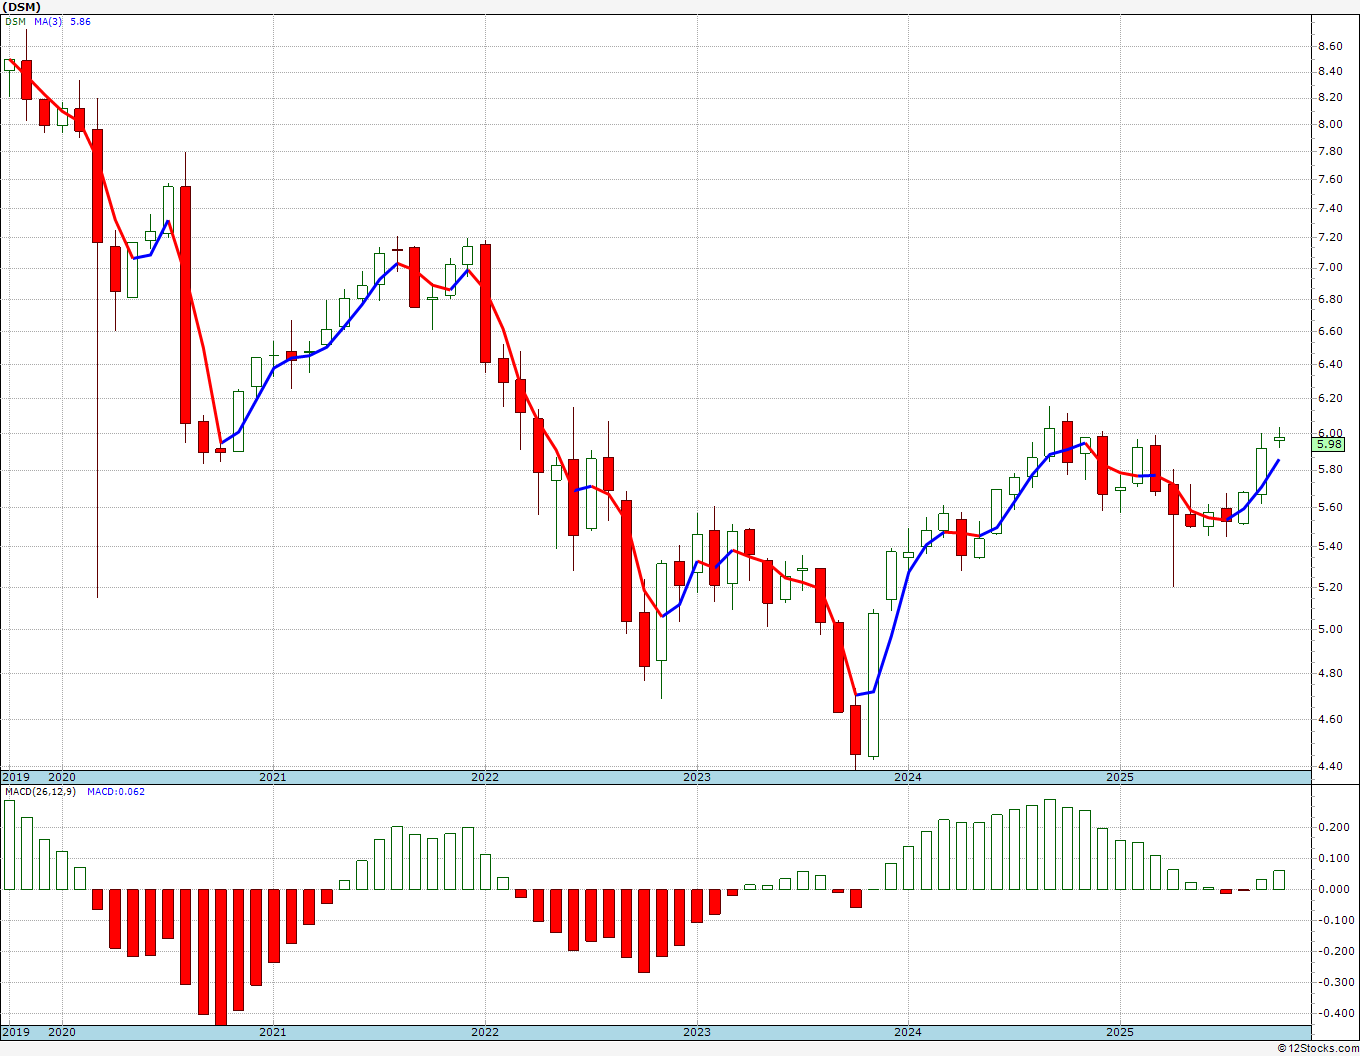
Task: Select the "7.20" price axis label
Action: [1330, 237]
